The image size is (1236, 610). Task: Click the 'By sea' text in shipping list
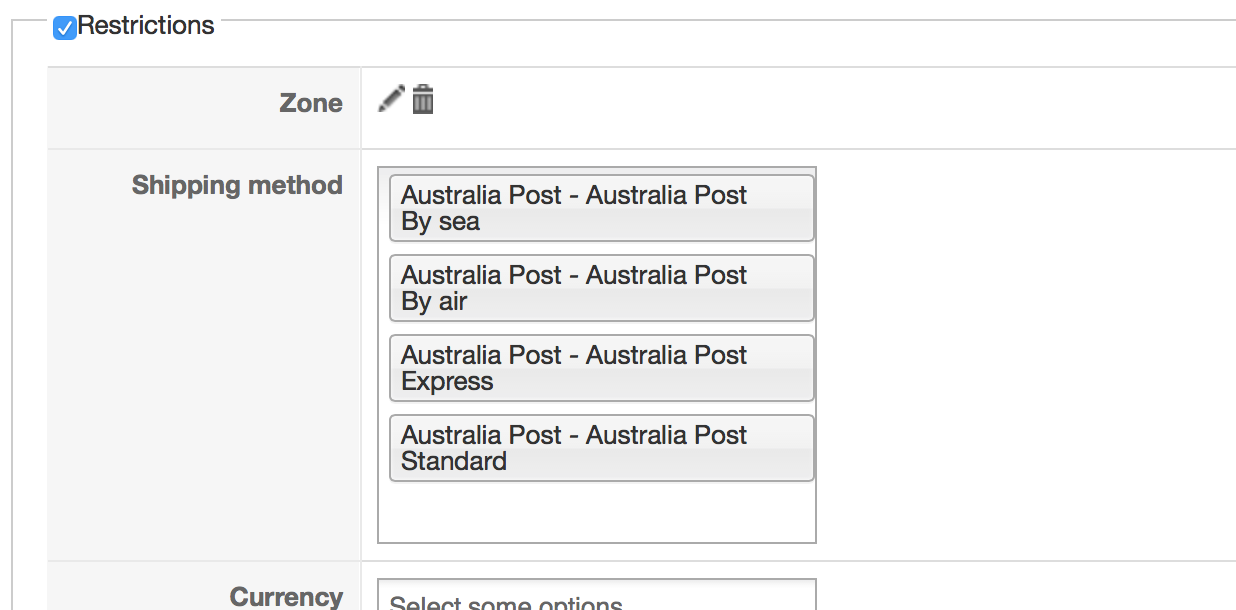pos(440,222)
